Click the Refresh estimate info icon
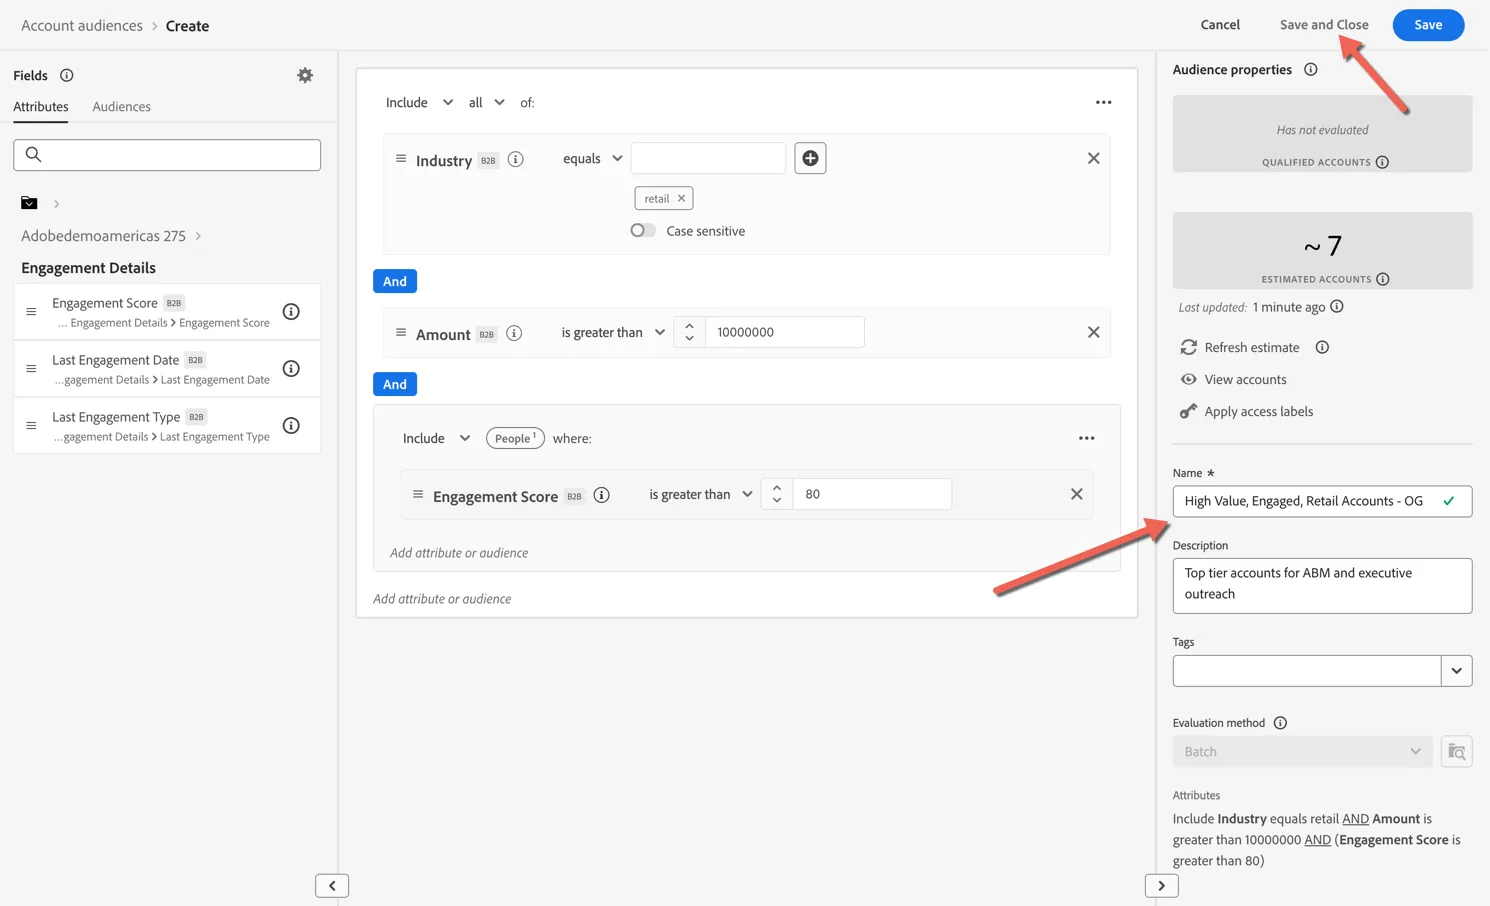 coord(1322,347)
